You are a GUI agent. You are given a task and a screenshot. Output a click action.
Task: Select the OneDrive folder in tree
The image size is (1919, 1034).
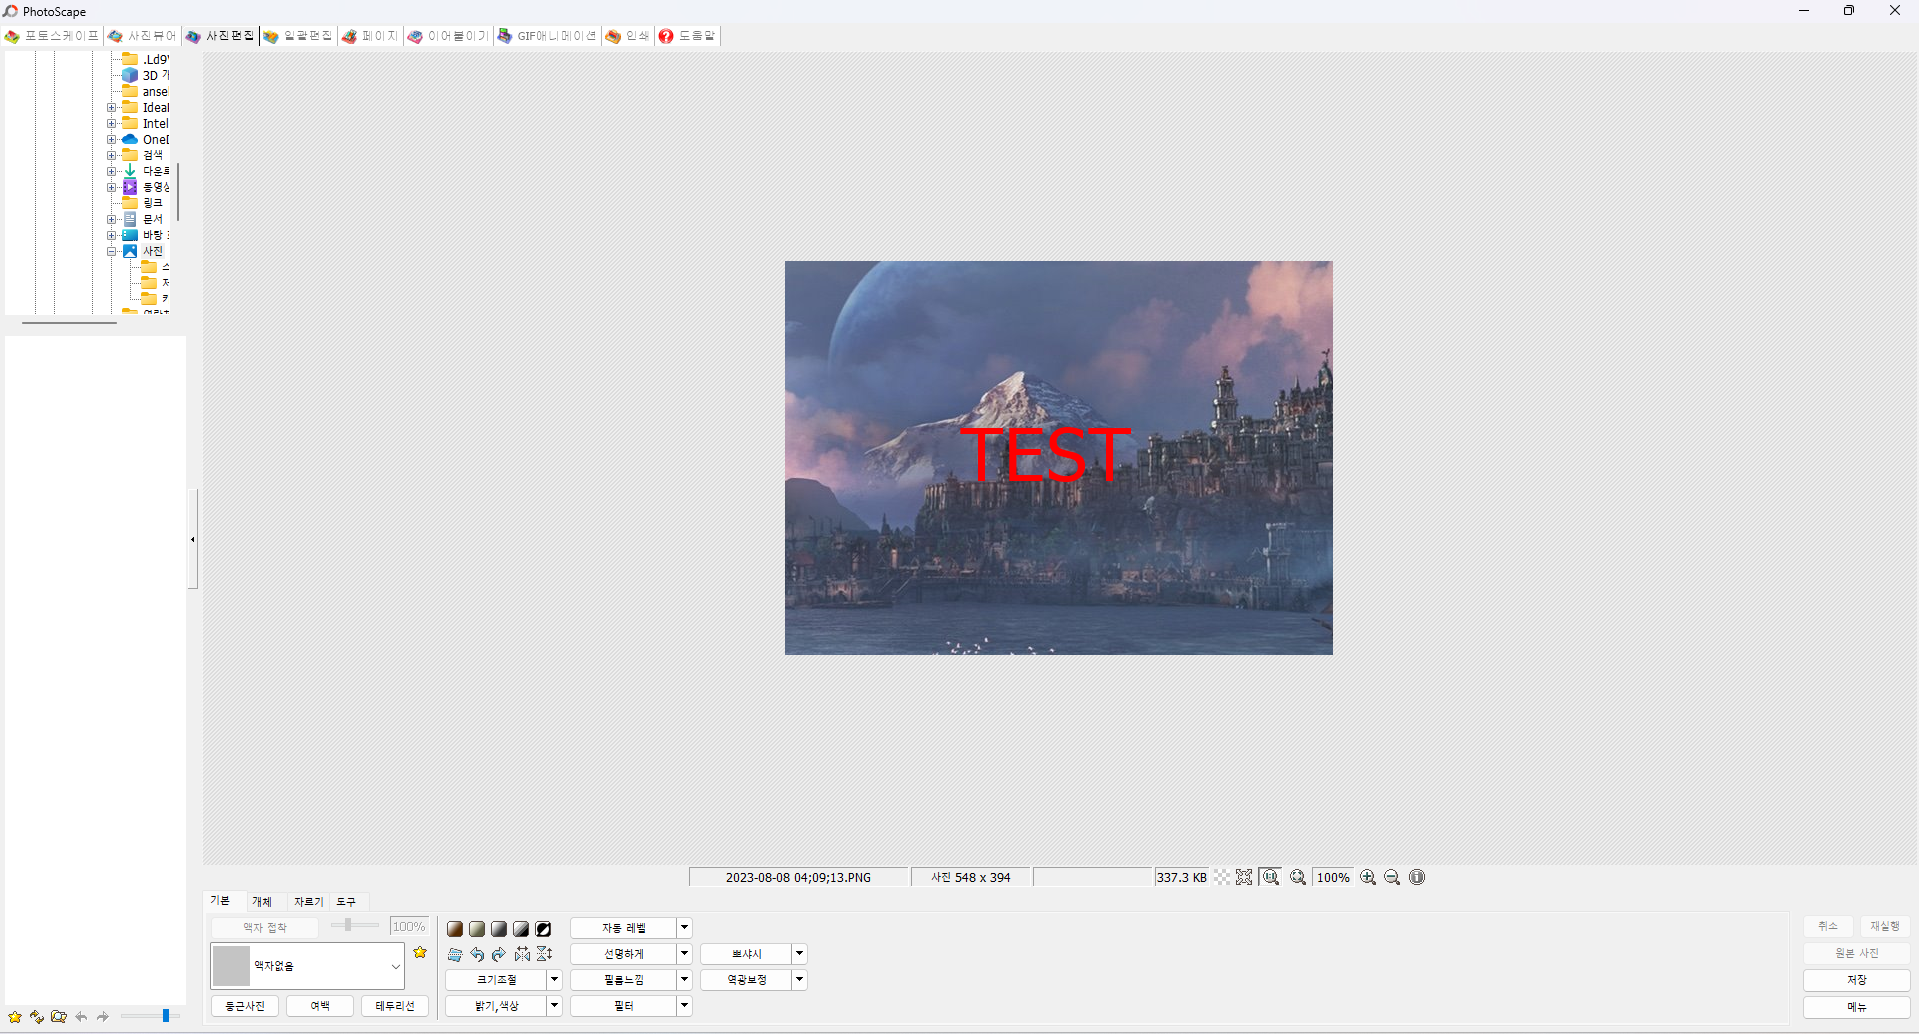pos(146,140)
